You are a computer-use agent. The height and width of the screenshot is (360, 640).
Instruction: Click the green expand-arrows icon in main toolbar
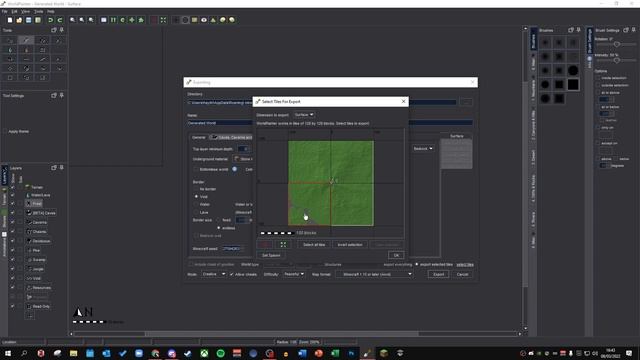pyautogui.click(x=163, y=20)
